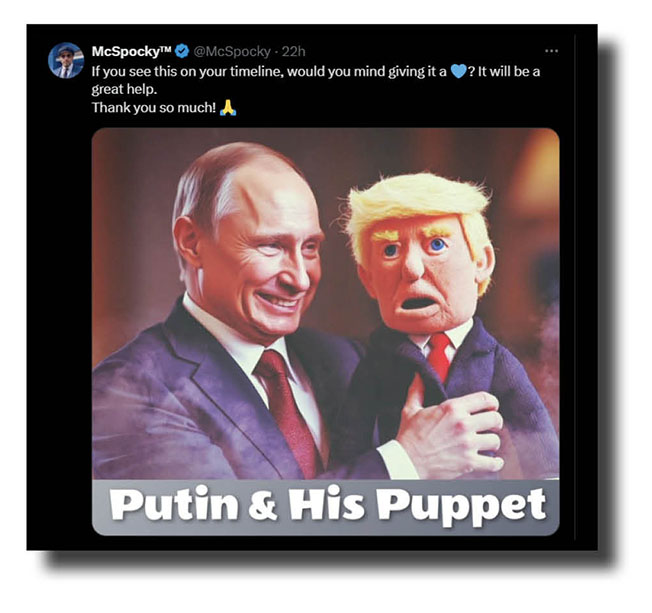The width and height of the screenshot is (652, 613).
Task: Open the three-dot more options menu
Action: point(551,51)
